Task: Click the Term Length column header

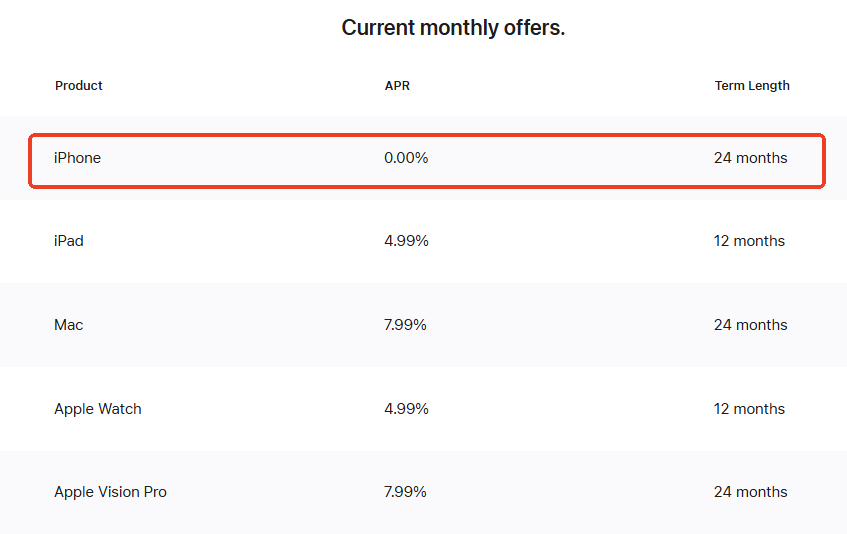Action: click(752, 86)
